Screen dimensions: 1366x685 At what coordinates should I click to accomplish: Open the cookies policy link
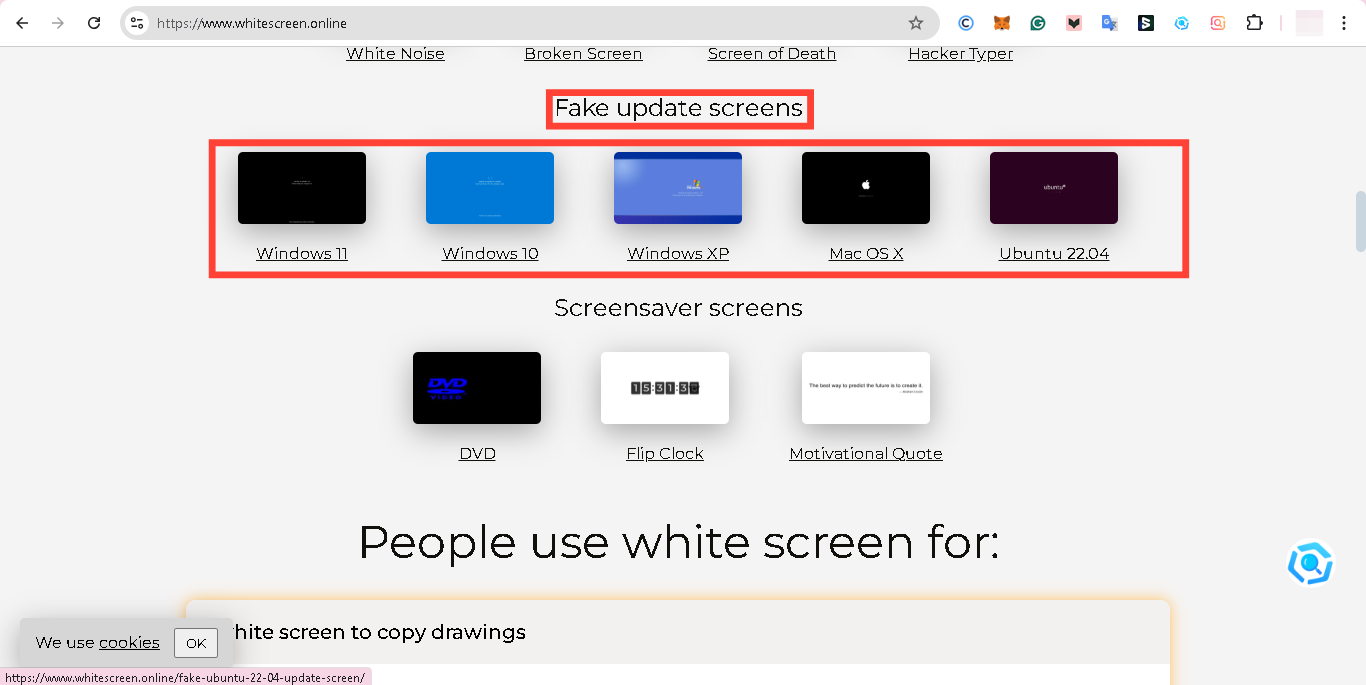(x=129, y=643)
